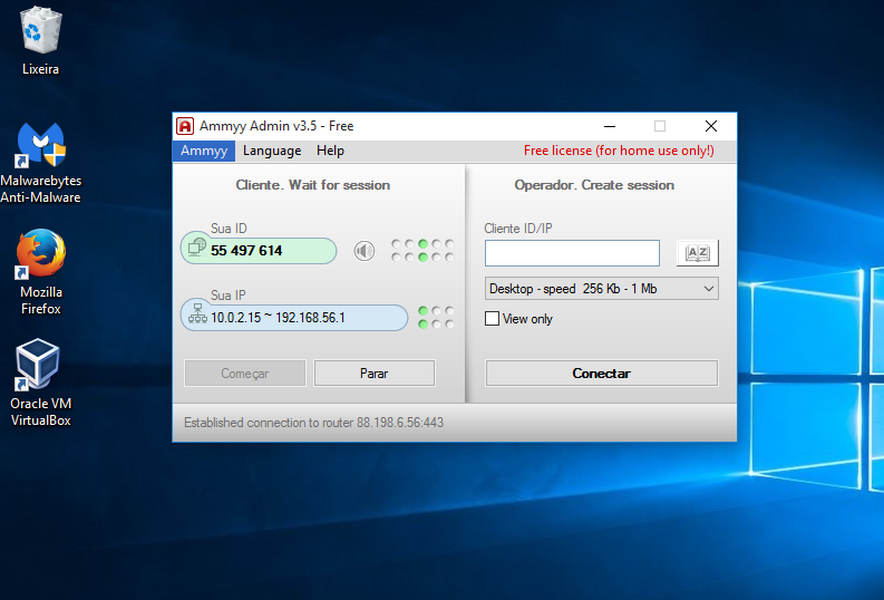This screenshot has width=884, height=600.
Task: Select the Oracle VM VirtualBox shortcut
Action: [41, 382]
